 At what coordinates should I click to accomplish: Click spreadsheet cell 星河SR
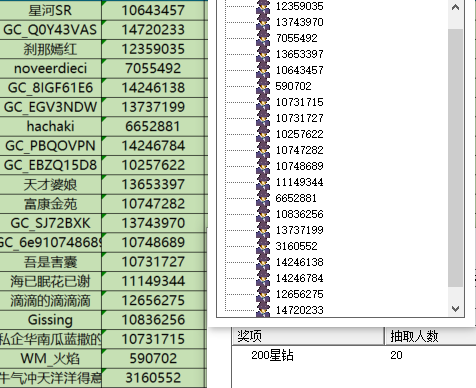(x=50, y=10)
